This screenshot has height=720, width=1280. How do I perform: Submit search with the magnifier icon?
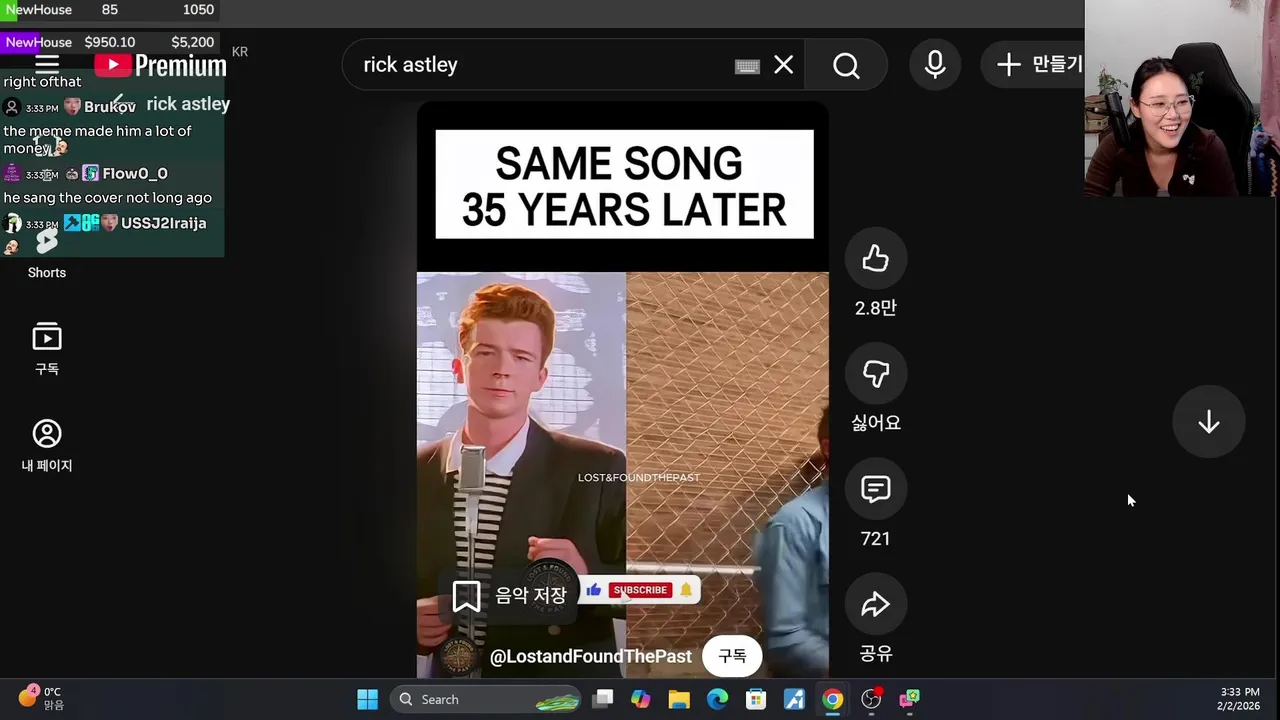tap(846, 65)
